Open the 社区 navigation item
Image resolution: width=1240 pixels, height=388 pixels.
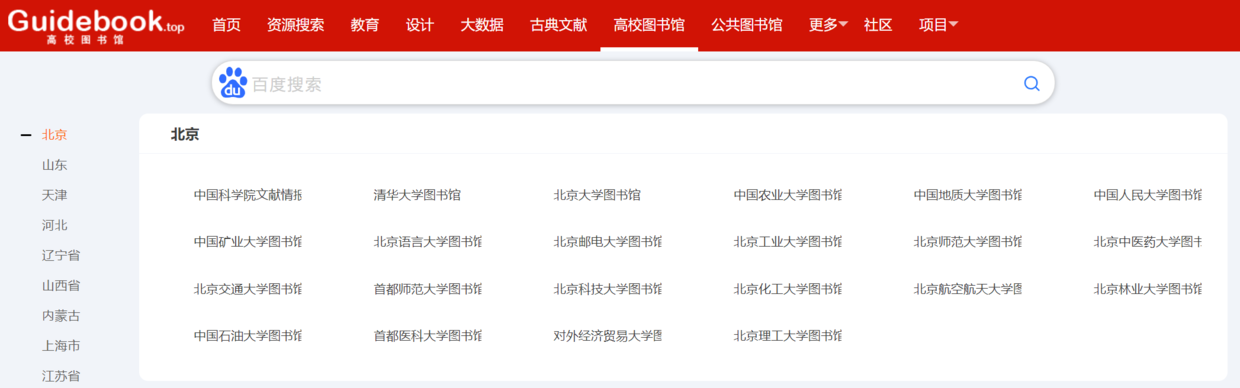878,25
